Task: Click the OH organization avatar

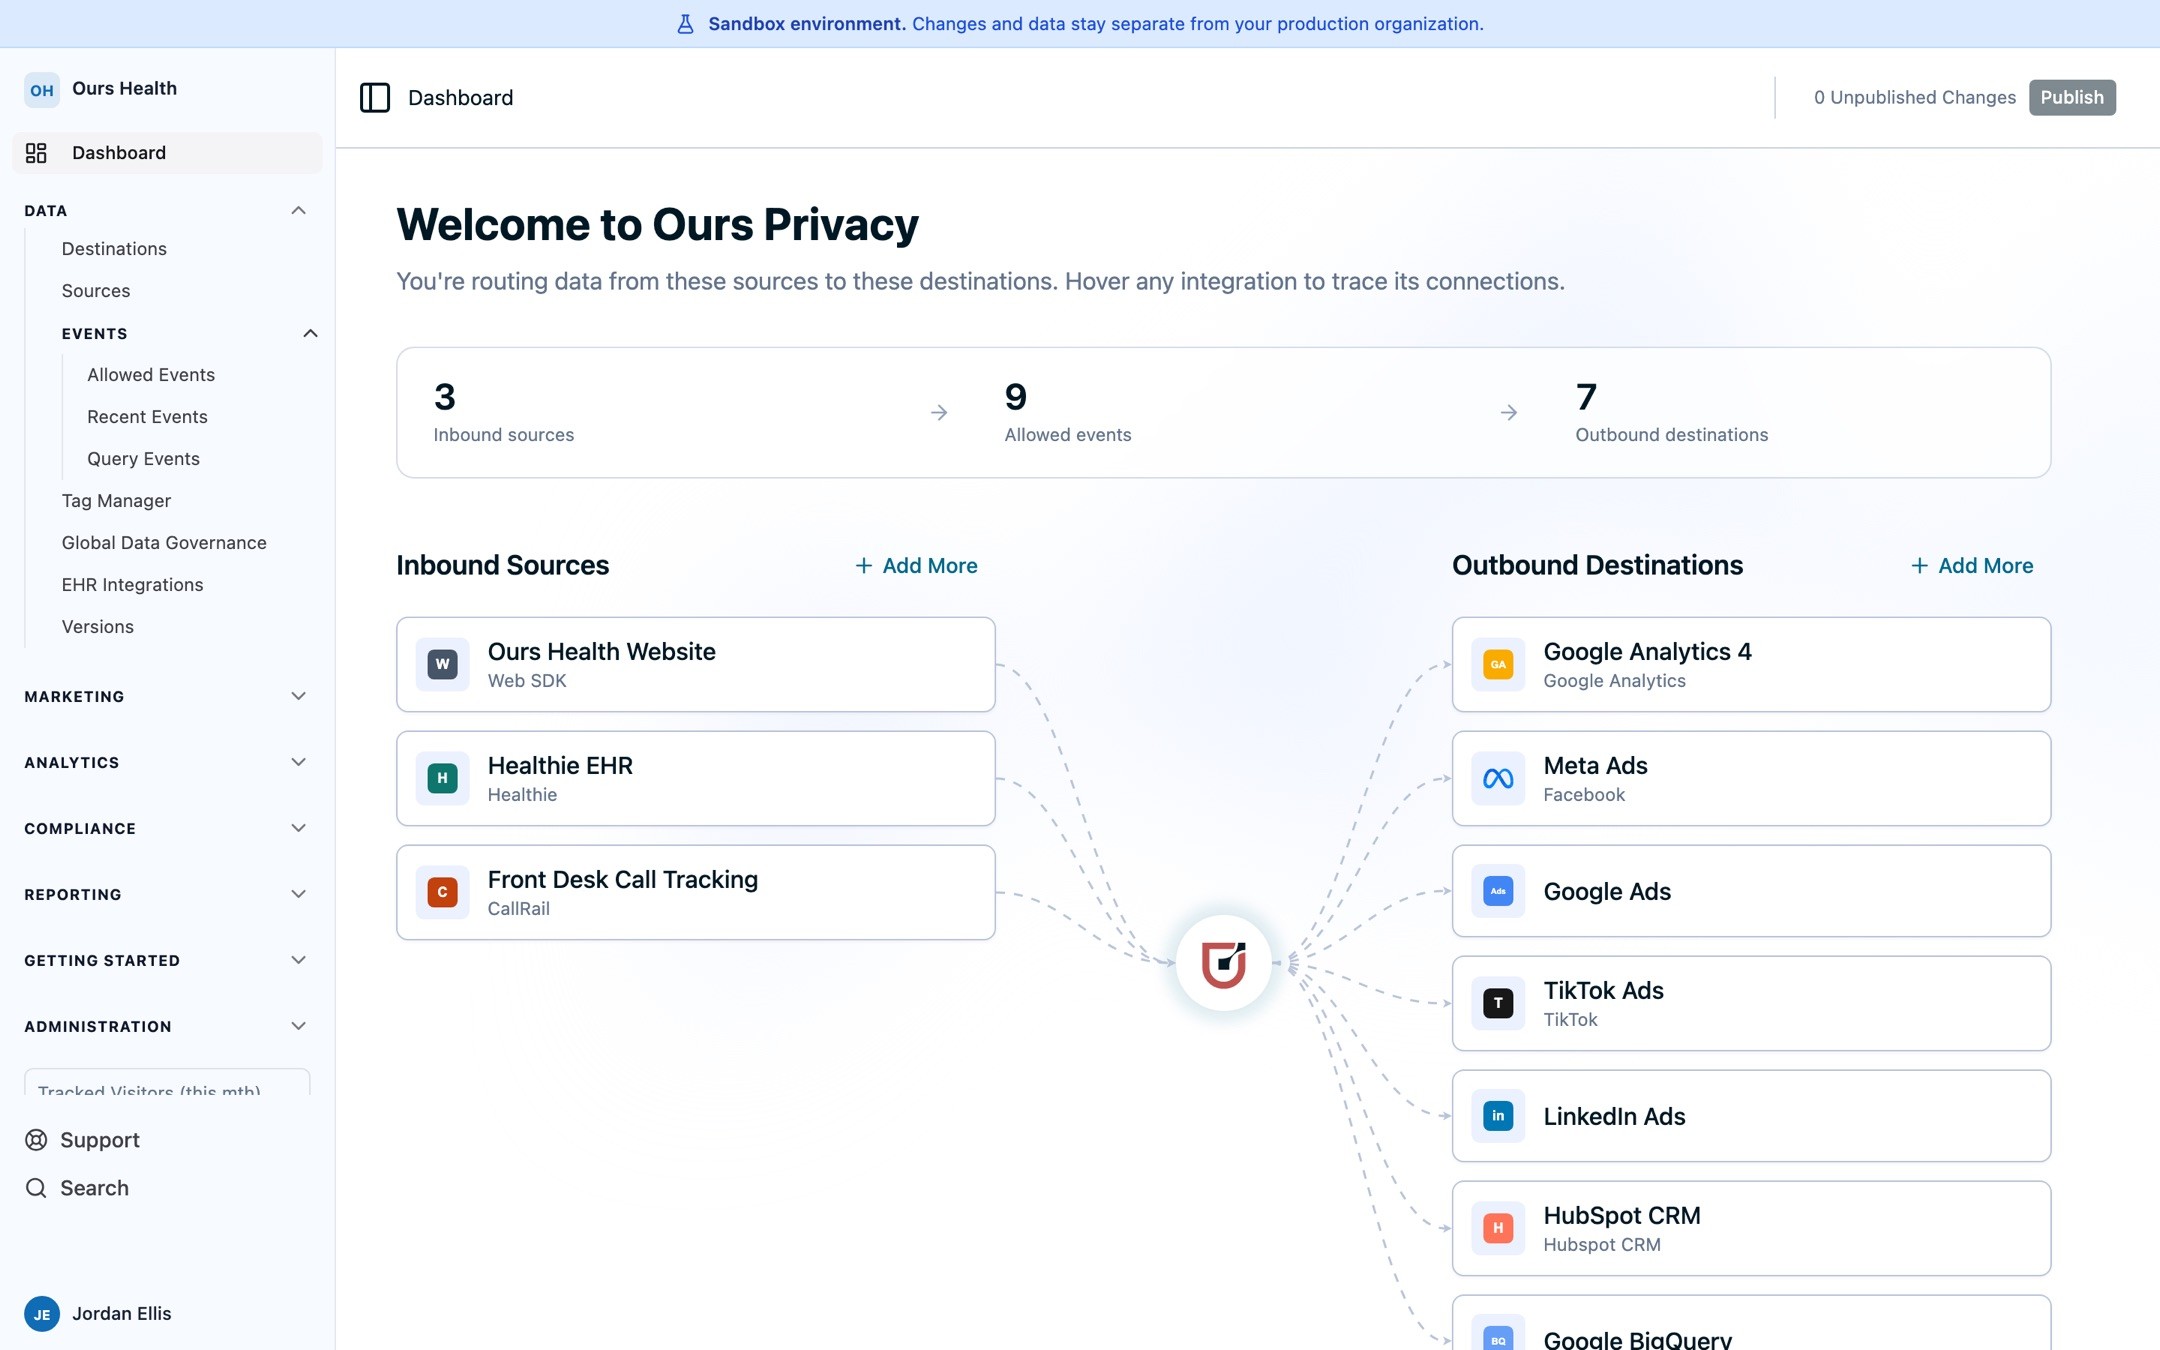Action: pos(42,89)
